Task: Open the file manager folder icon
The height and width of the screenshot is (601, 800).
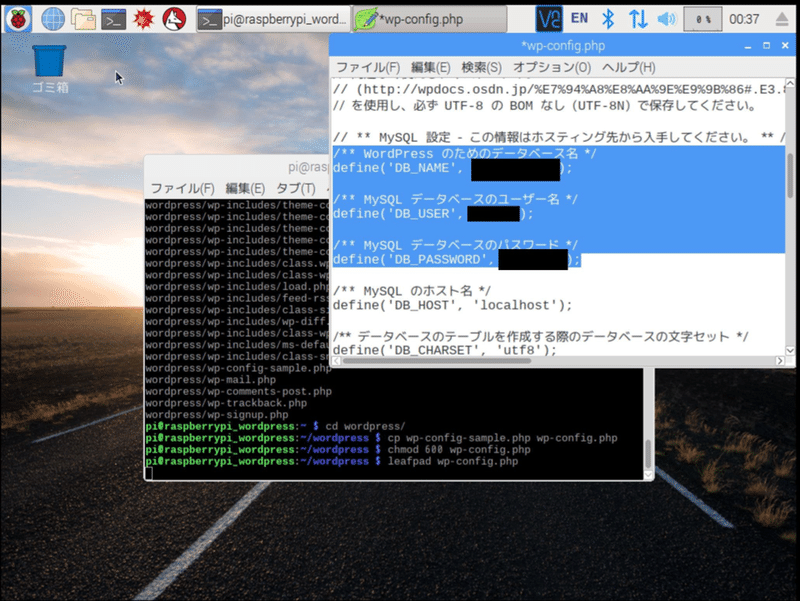Action: click(83, 19)
